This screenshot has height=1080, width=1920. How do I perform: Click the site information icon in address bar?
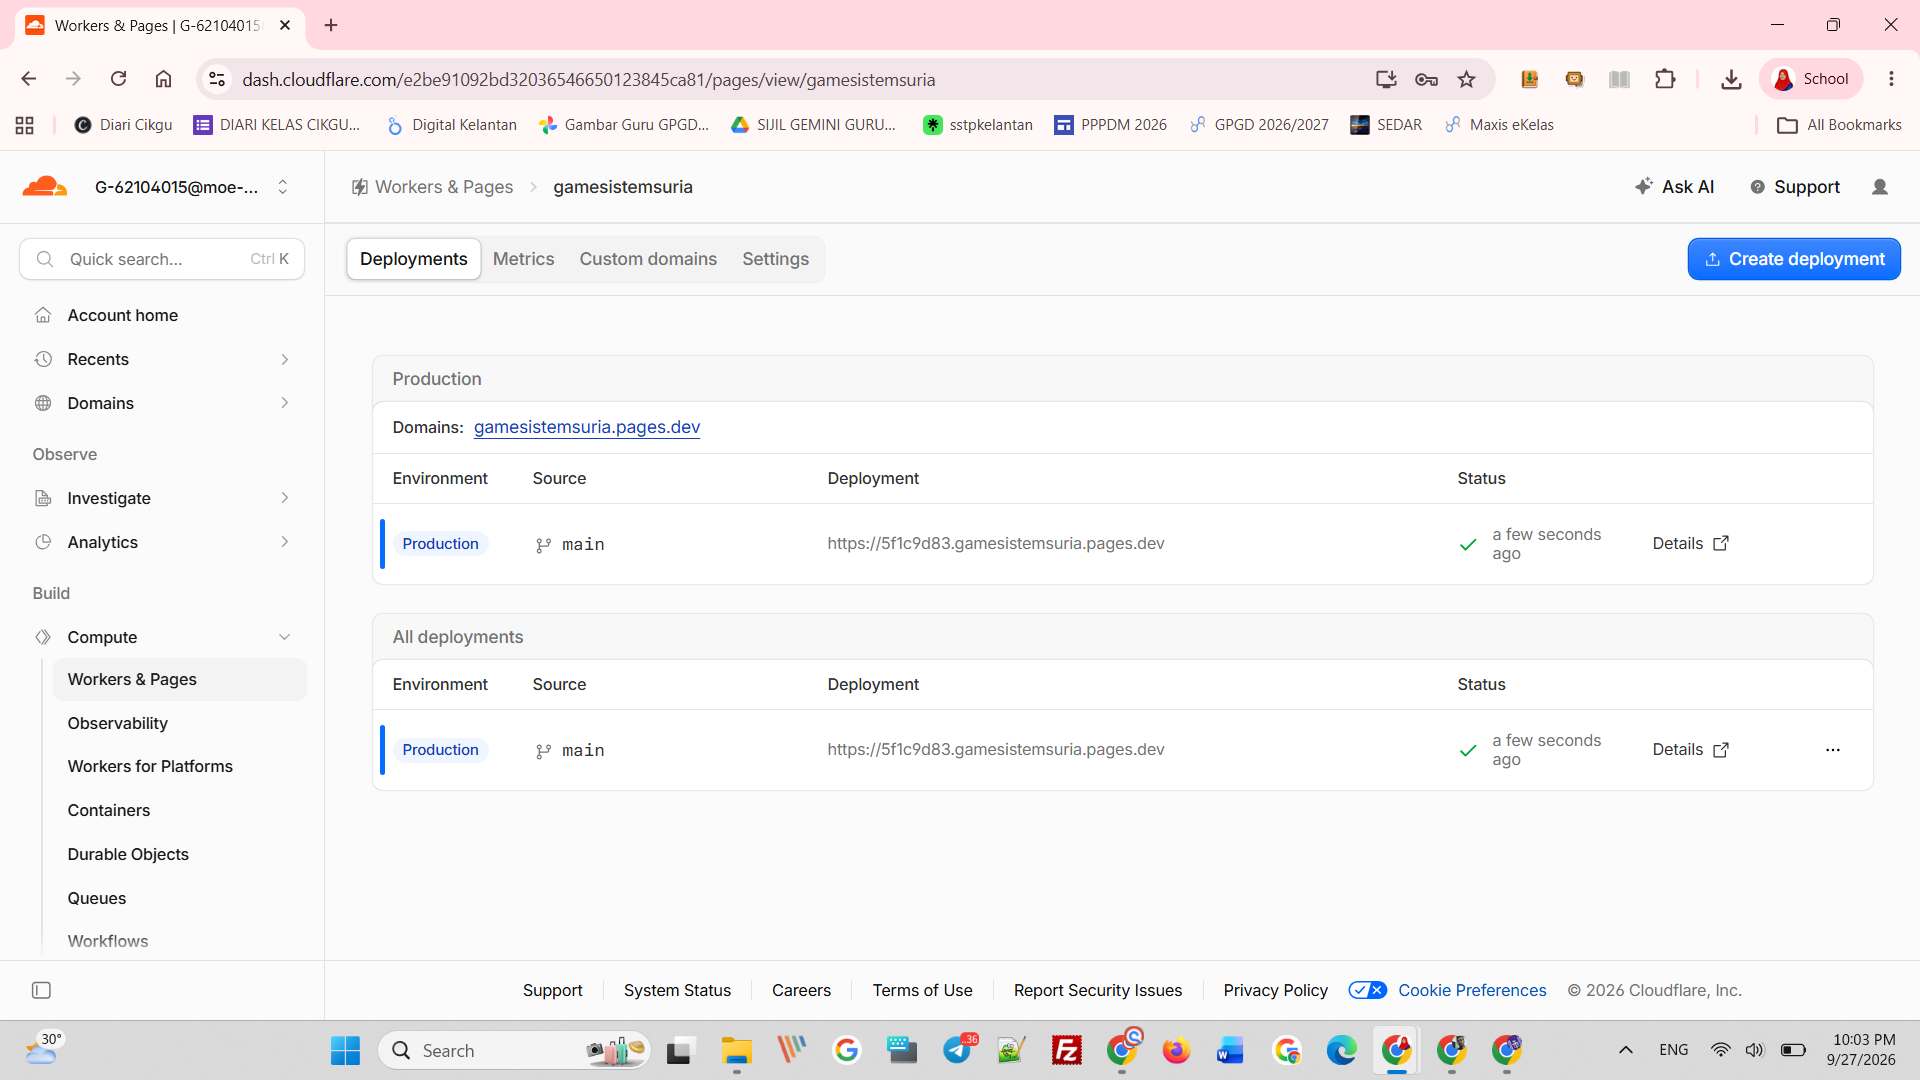(x=217, y=79)
